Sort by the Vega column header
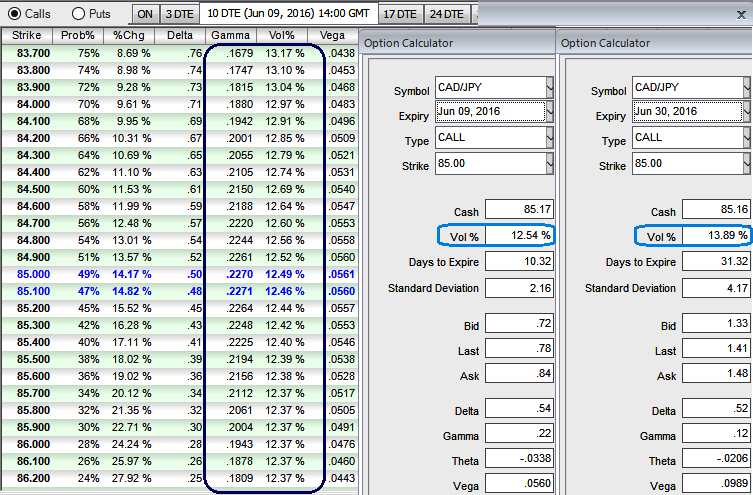 pyautogui.click(x=332, y=36)
